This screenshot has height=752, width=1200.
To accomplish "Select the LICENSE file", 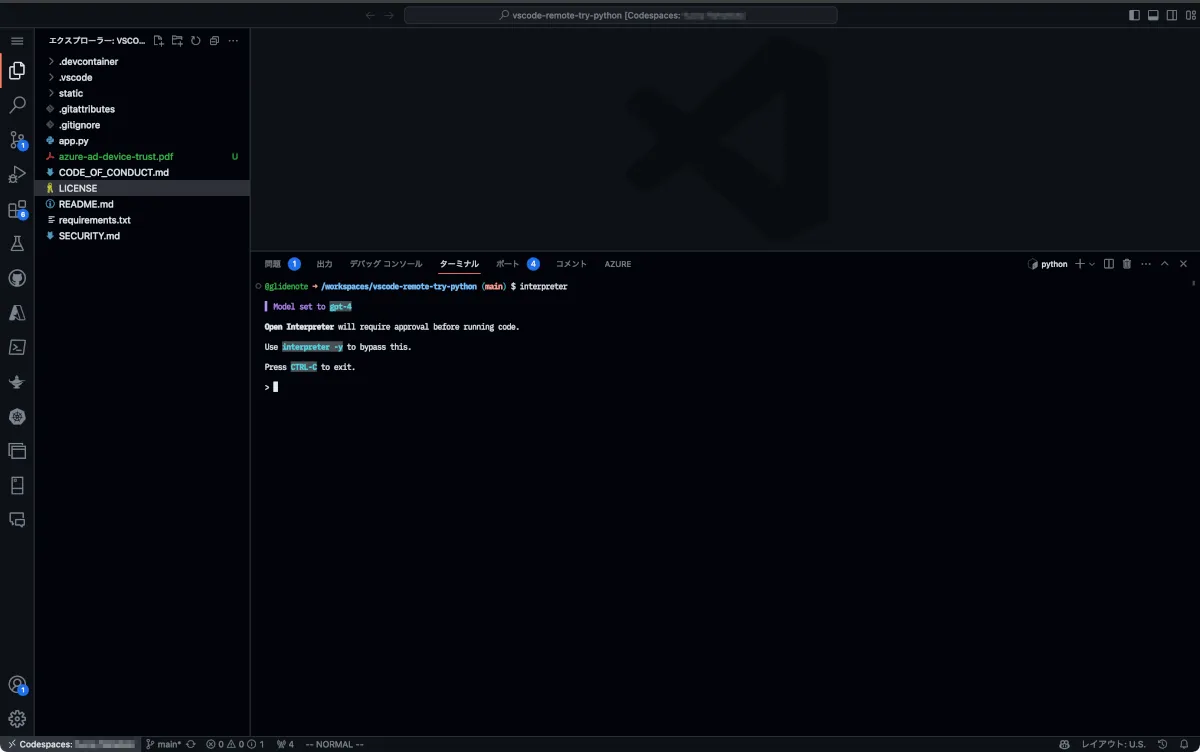I will 142,188.
